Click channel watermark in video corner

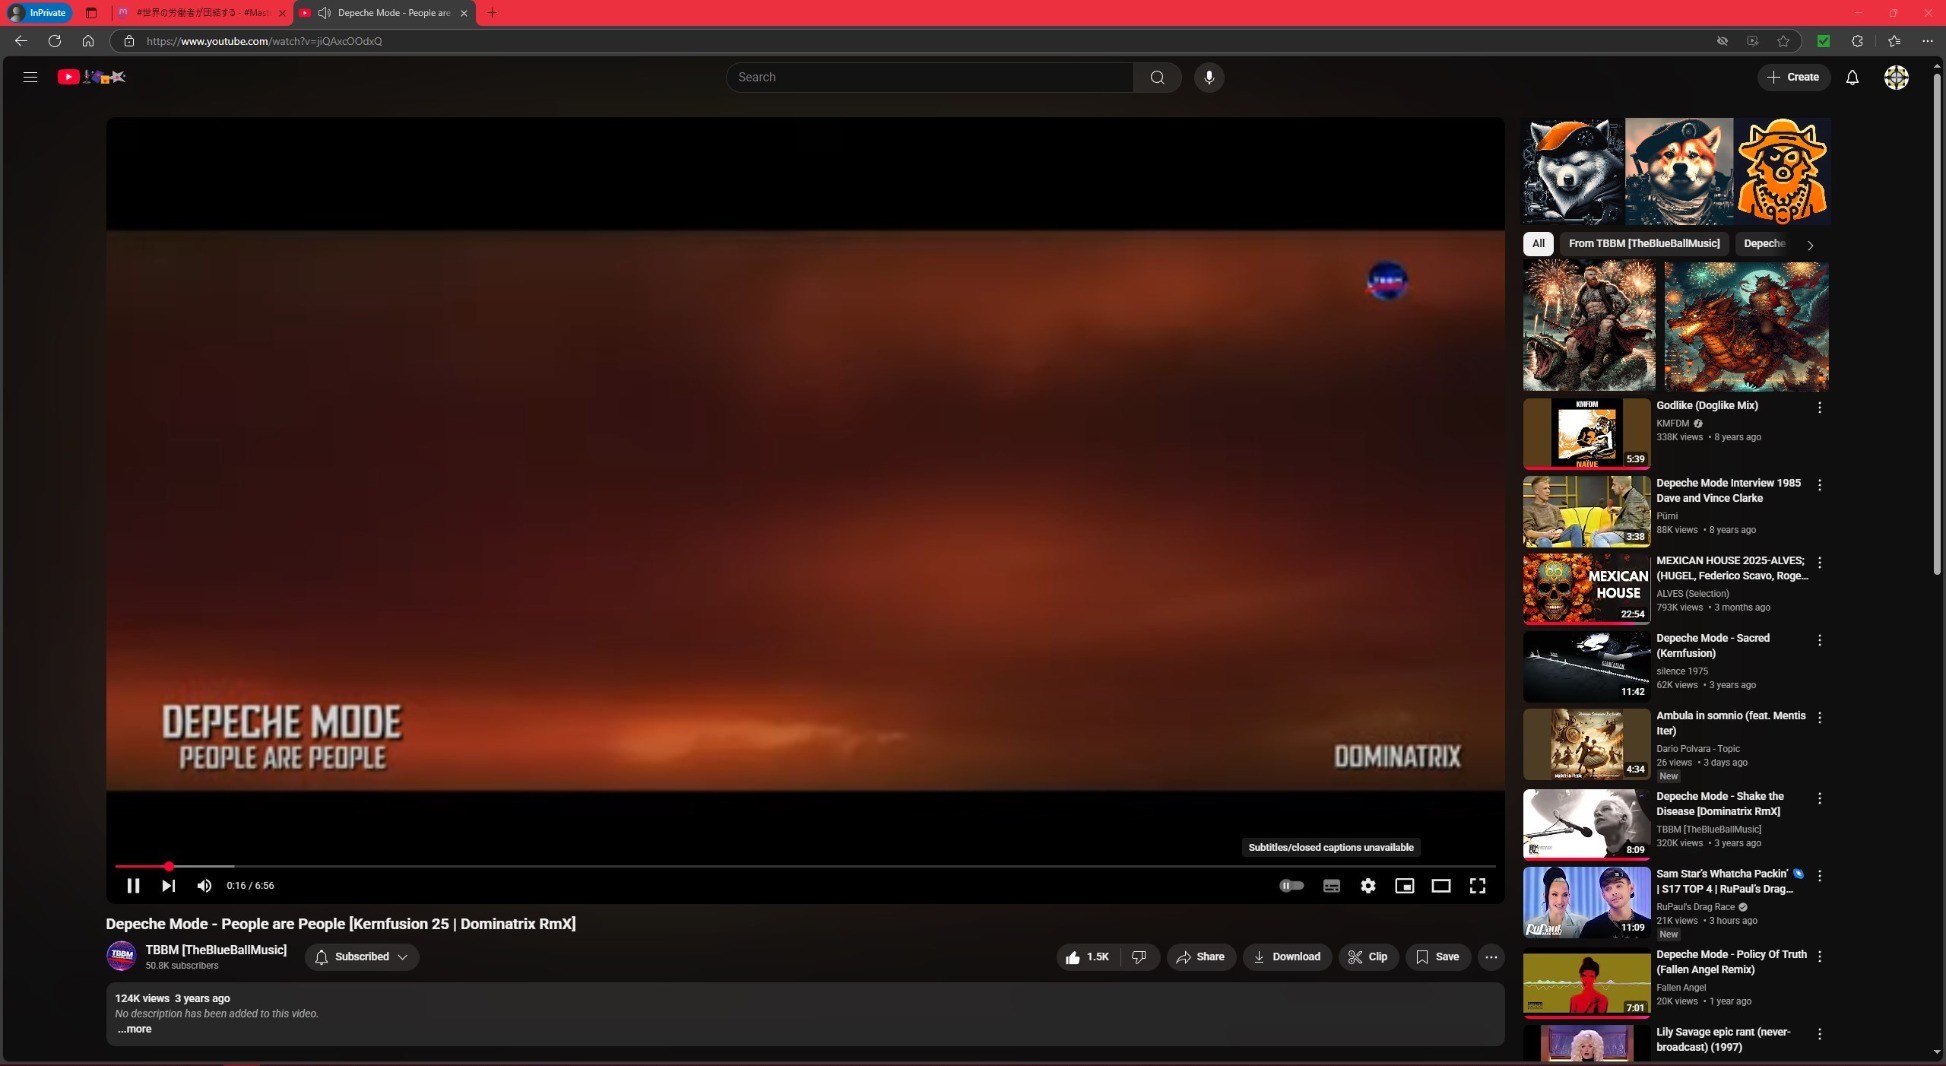(x=1387, y=282)
